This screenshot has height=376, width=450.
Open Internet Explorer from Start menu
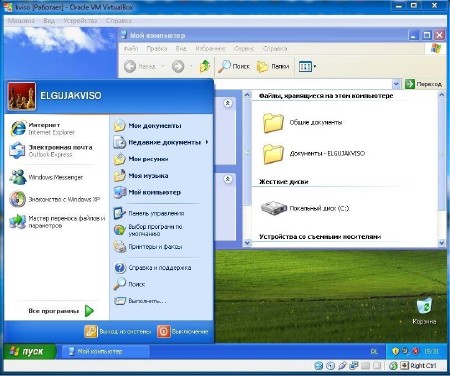pos(43,129)
